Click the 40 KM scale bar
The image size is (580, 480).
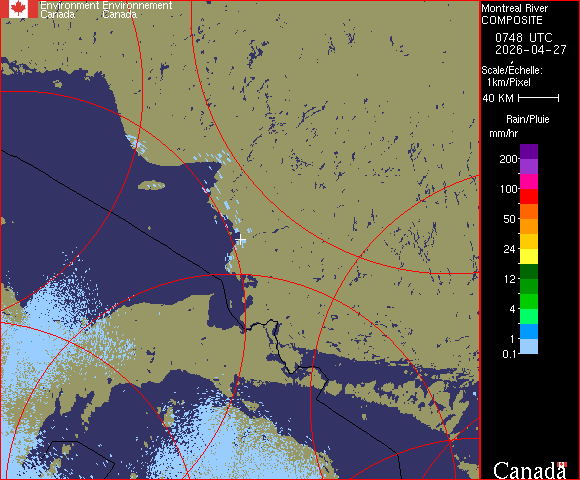tap(539, 98)
